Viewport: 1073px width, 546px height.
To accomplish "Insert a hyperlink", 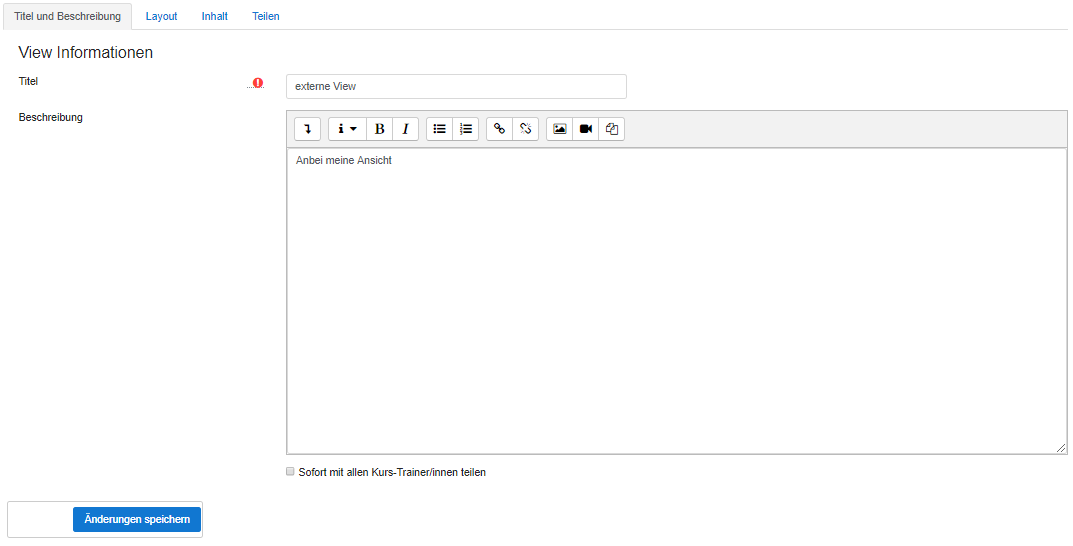I will [x=500, y=129].
